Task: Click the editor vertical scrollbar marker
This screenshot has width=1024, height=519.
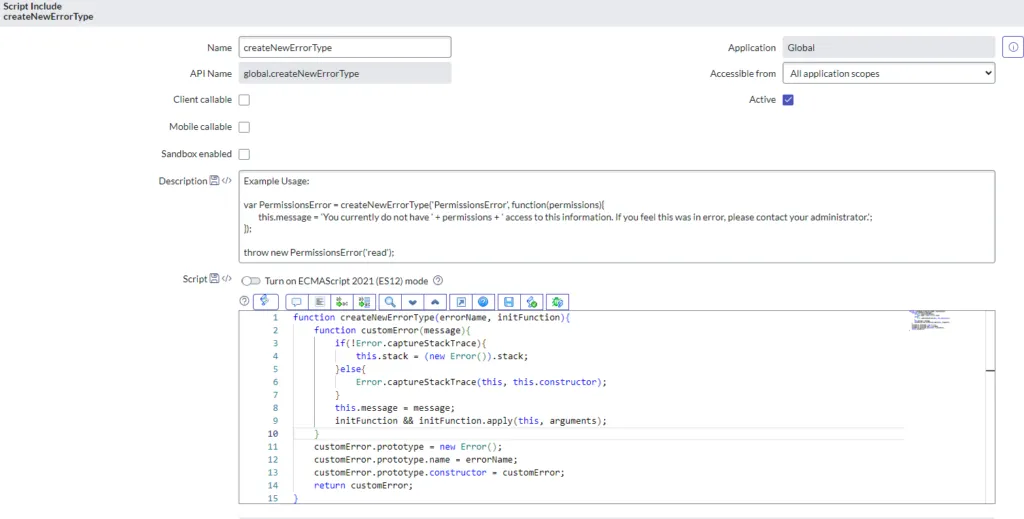Action: [990, 370]
